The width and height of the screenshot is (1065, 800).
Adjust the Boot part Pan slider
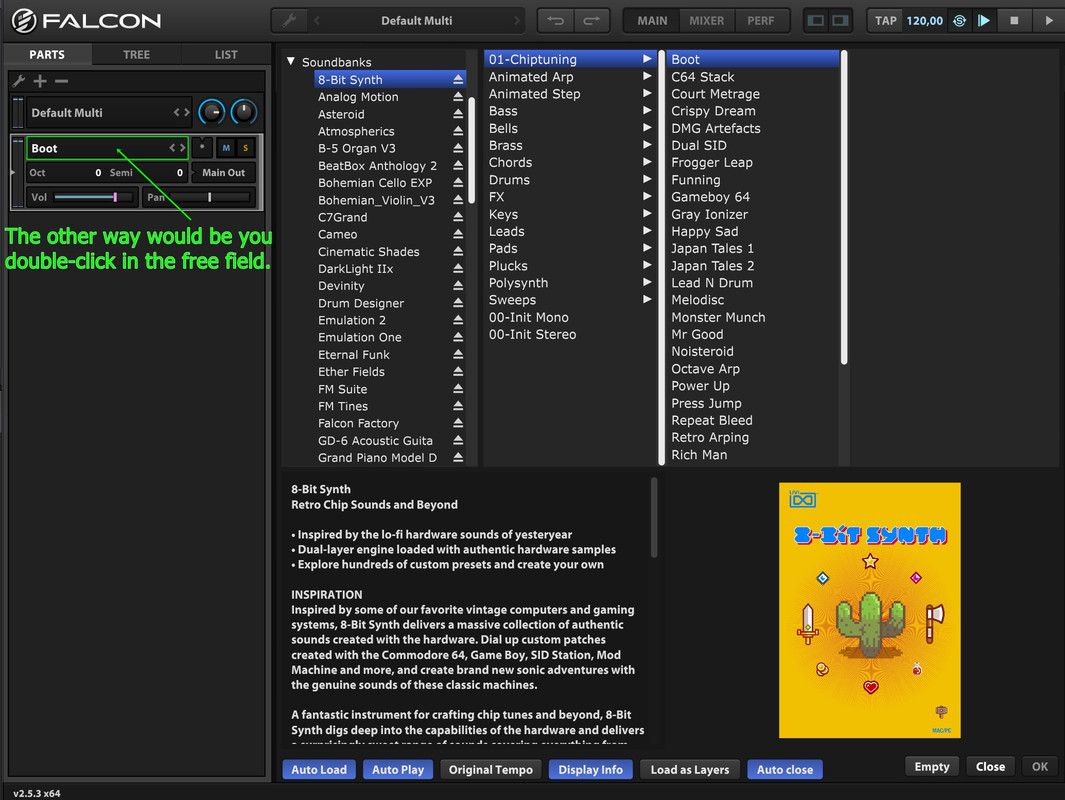click(x=209, y=197)
